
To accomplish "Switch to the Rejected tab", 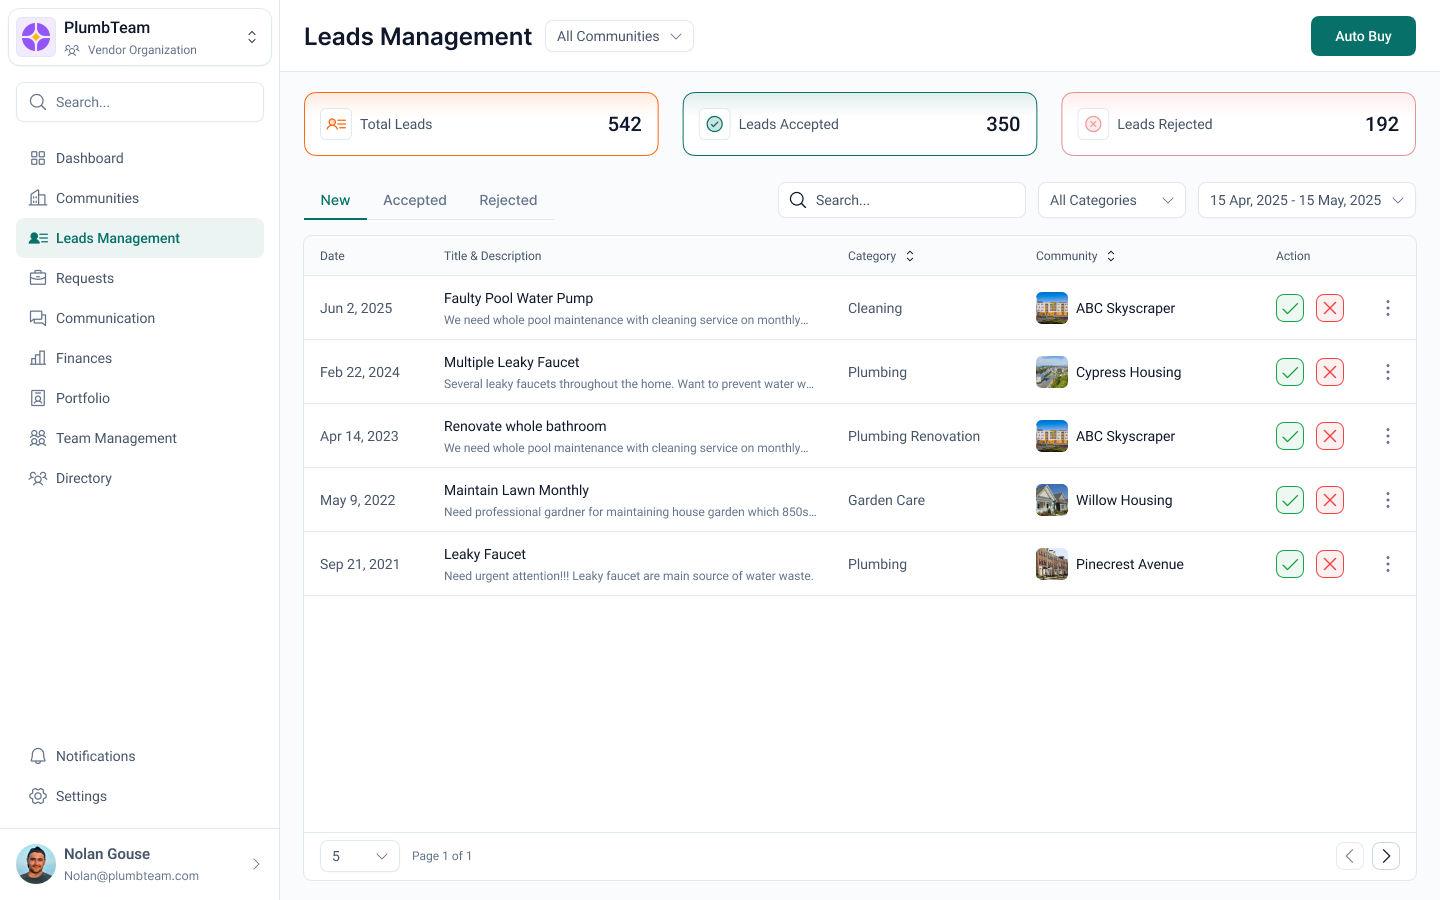I will (x=508, y=200).
